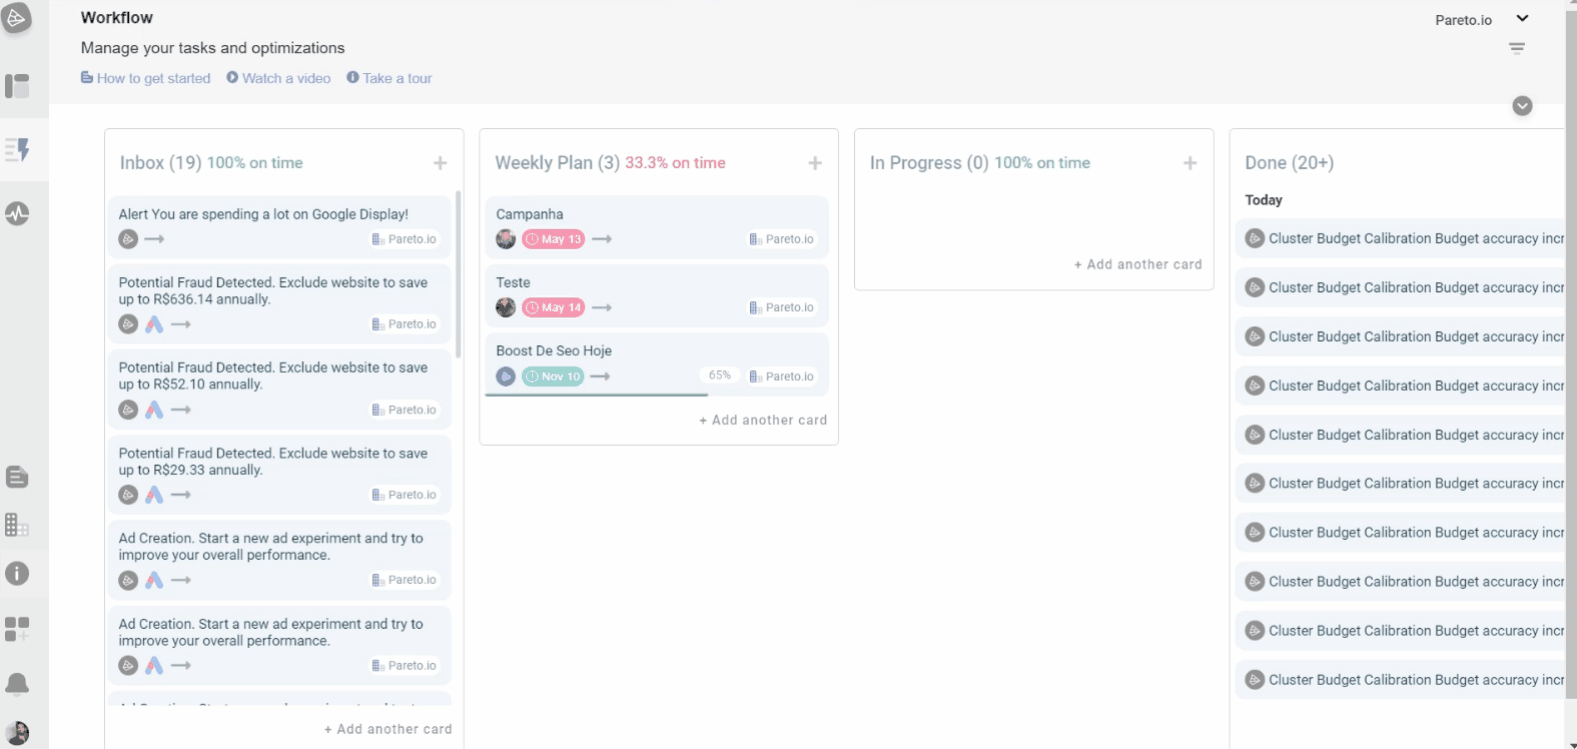The image size is (1577, 749).
Task: Open the first Cluster Budget Calibration card
Action: coord(1405,239)
